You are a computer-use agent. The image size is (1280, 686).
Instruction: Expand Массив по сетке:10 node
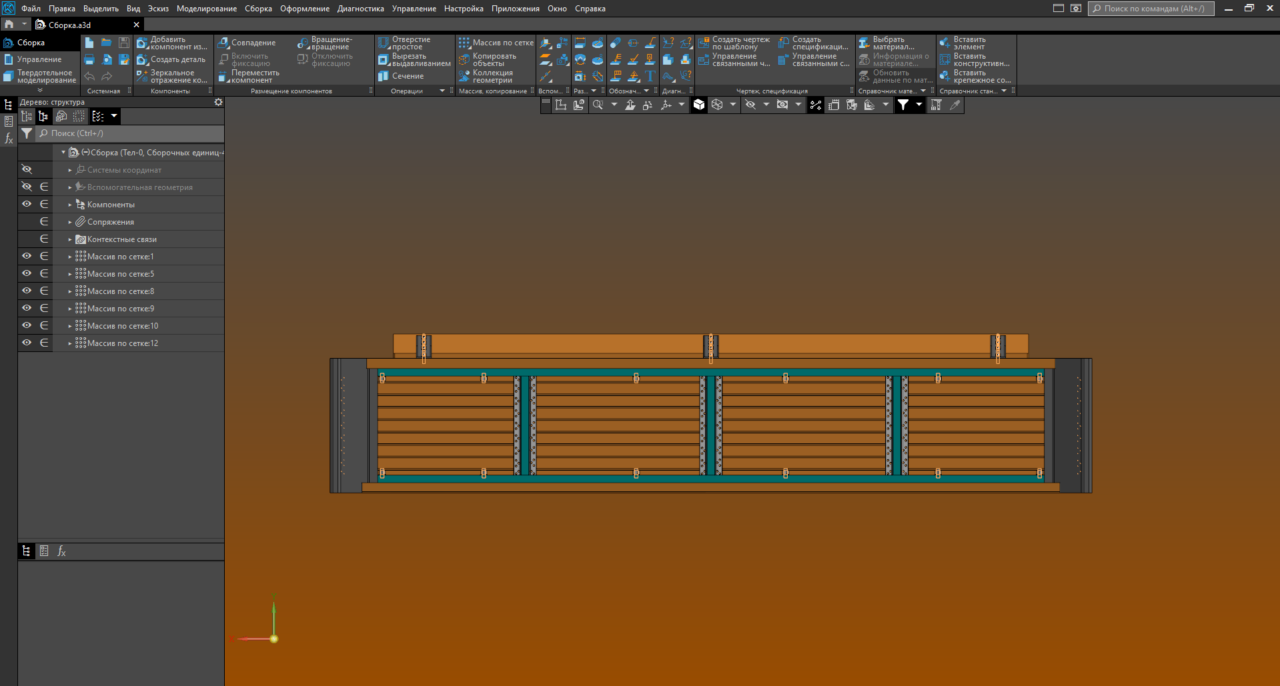click(x=70, y=326)
